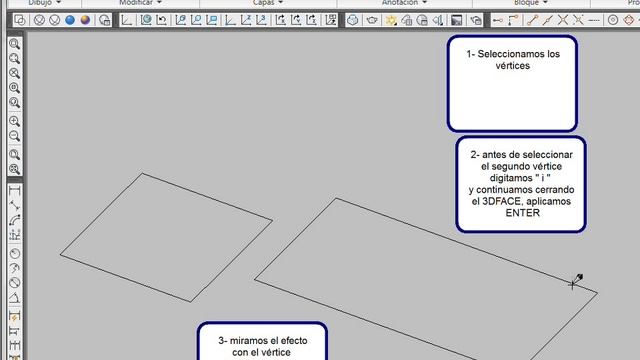This screenshot has width=640, height=360.
Task: Select the Aligned dimension tool
Action: click(15, 205)
